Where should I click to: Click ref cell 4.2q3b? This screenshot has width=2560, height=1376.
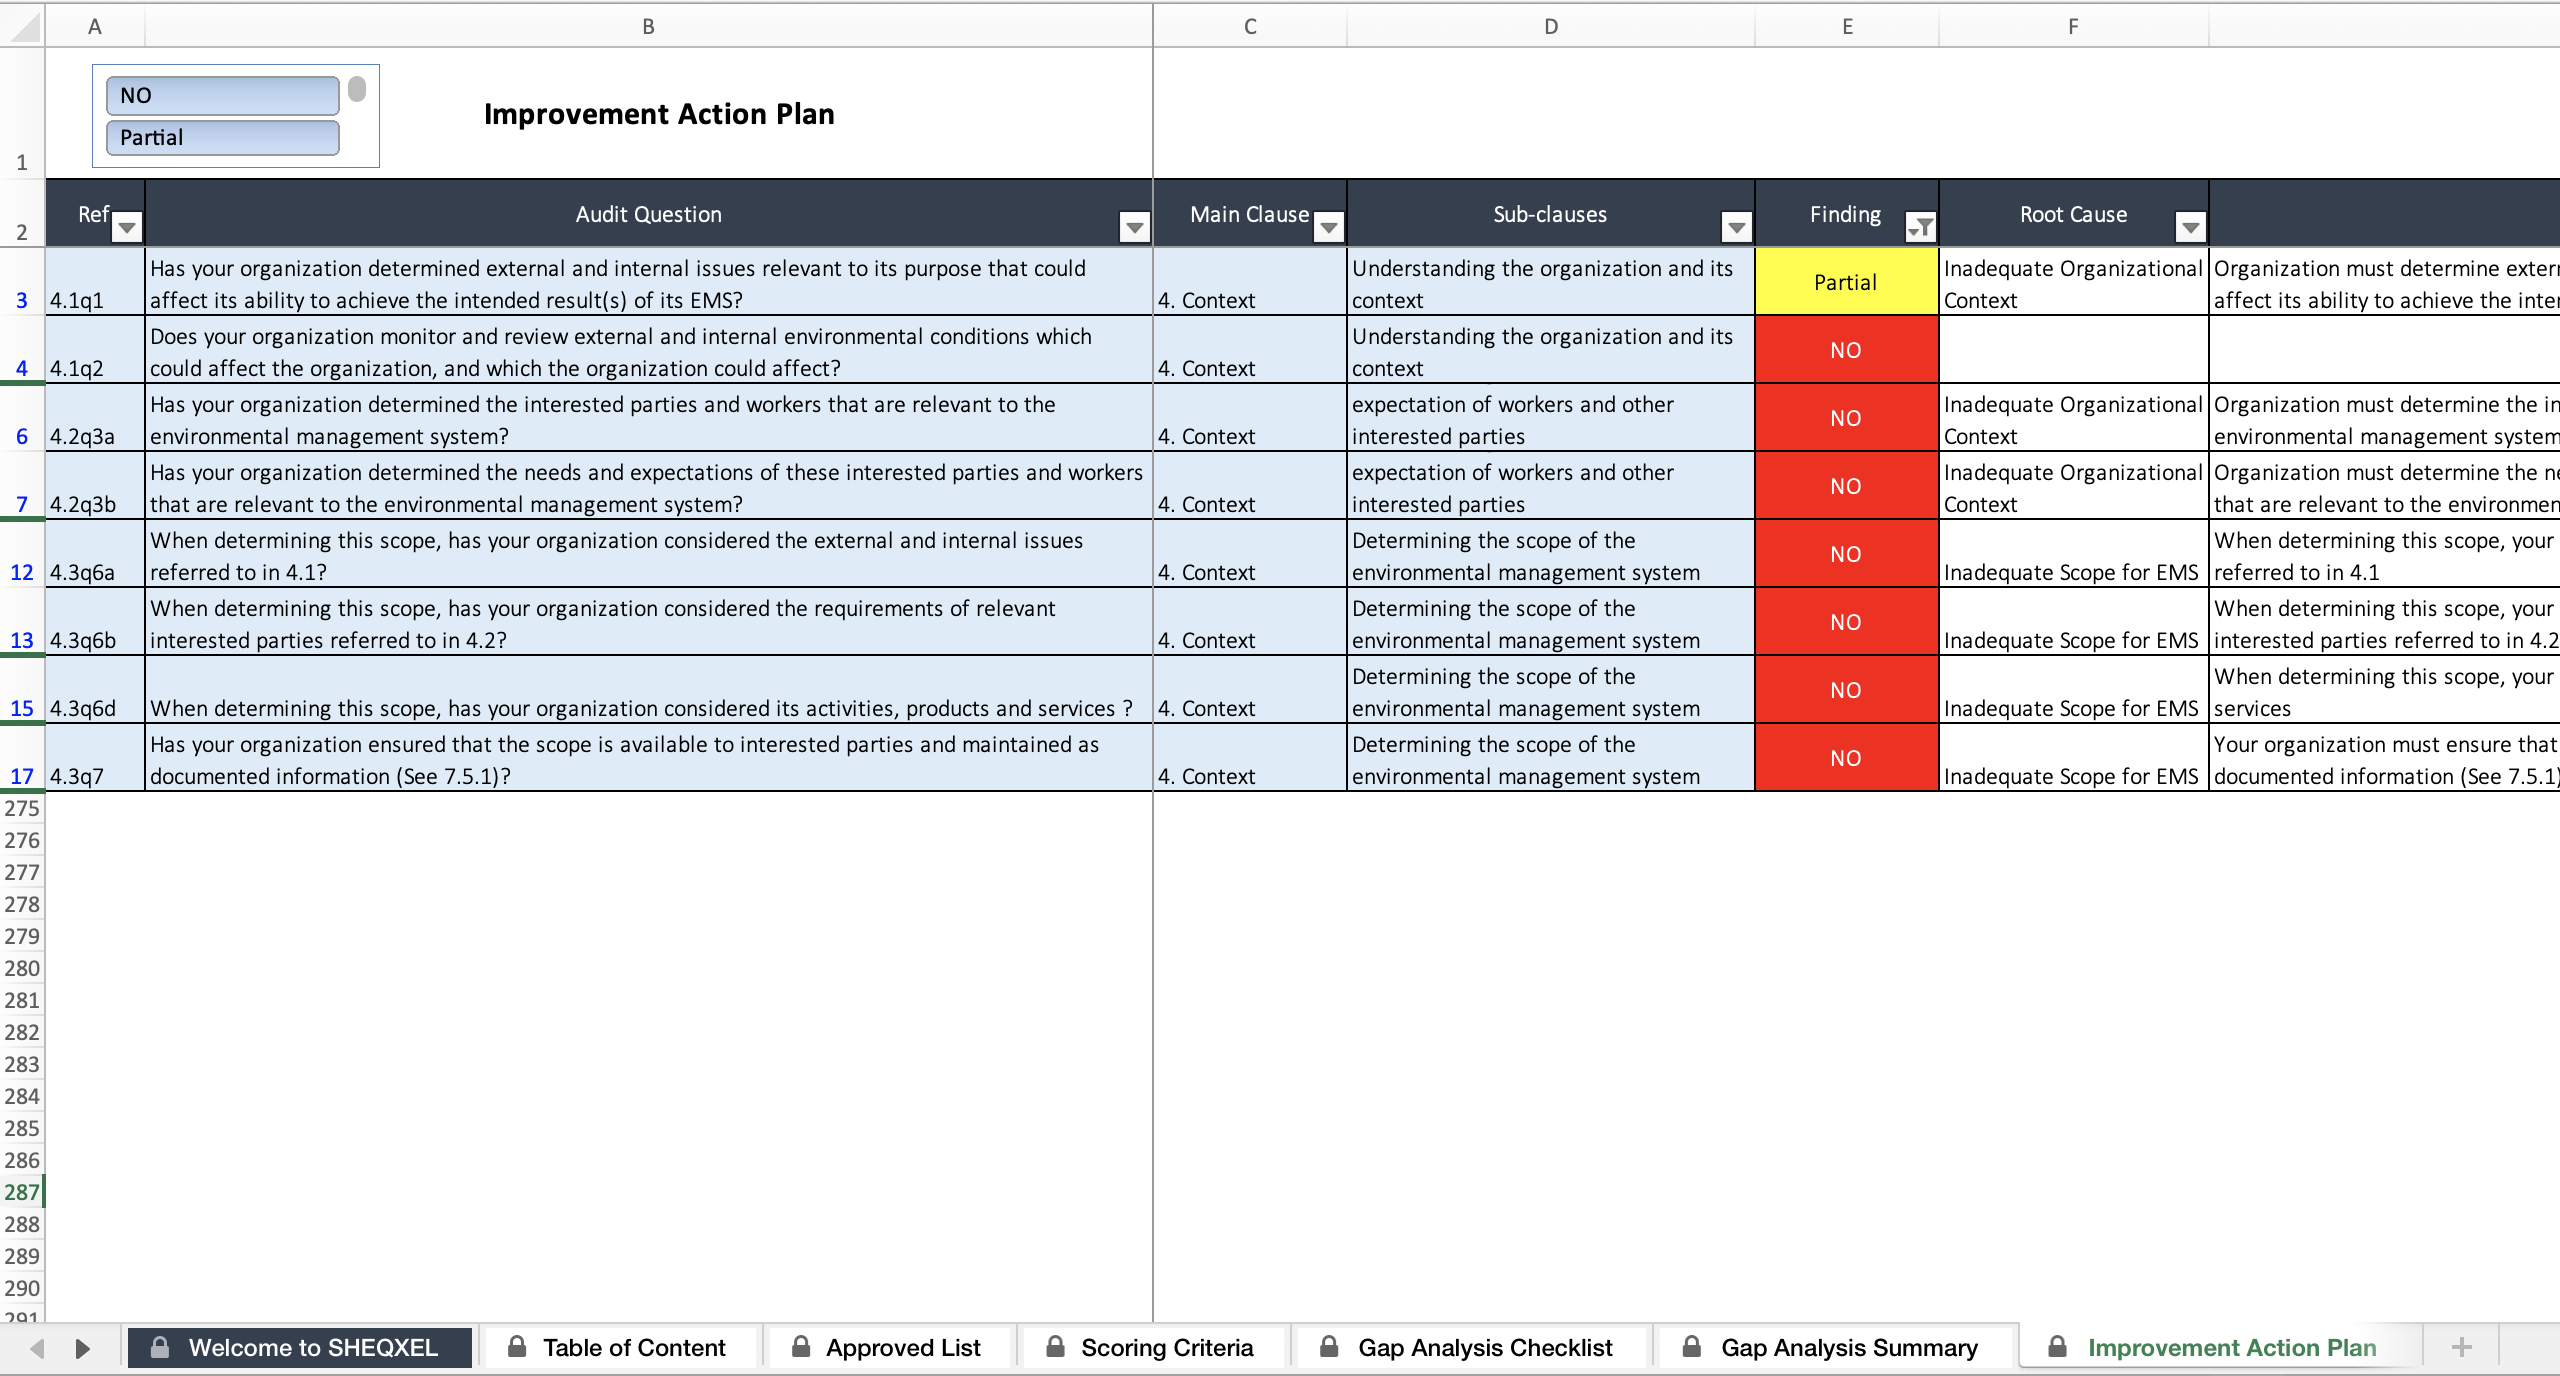(95, 486)
